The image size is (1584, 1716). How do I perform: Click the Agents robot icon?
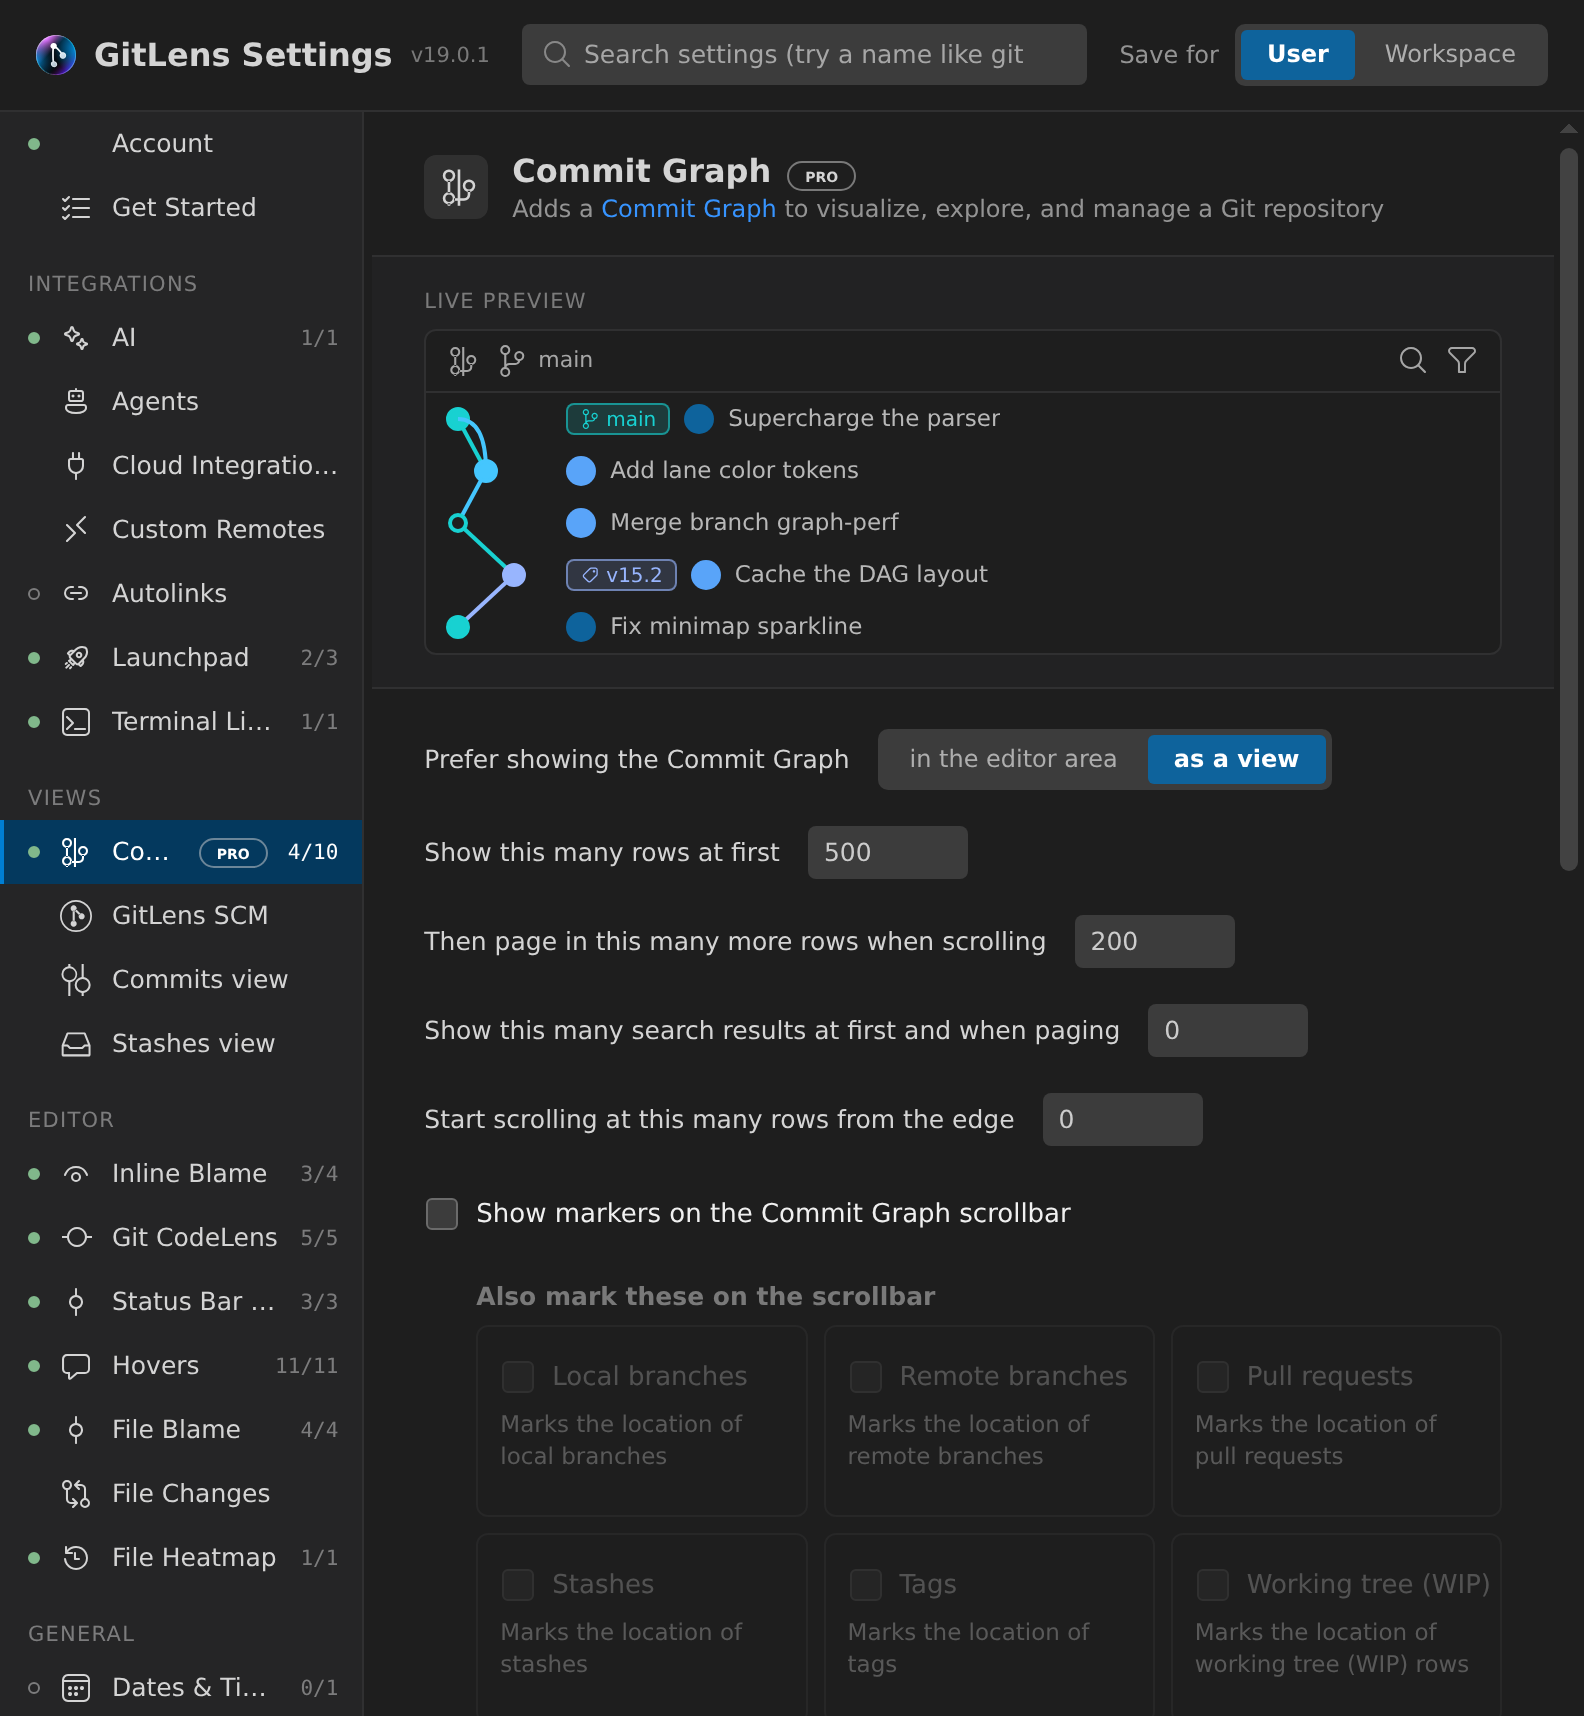pos(76,402)
